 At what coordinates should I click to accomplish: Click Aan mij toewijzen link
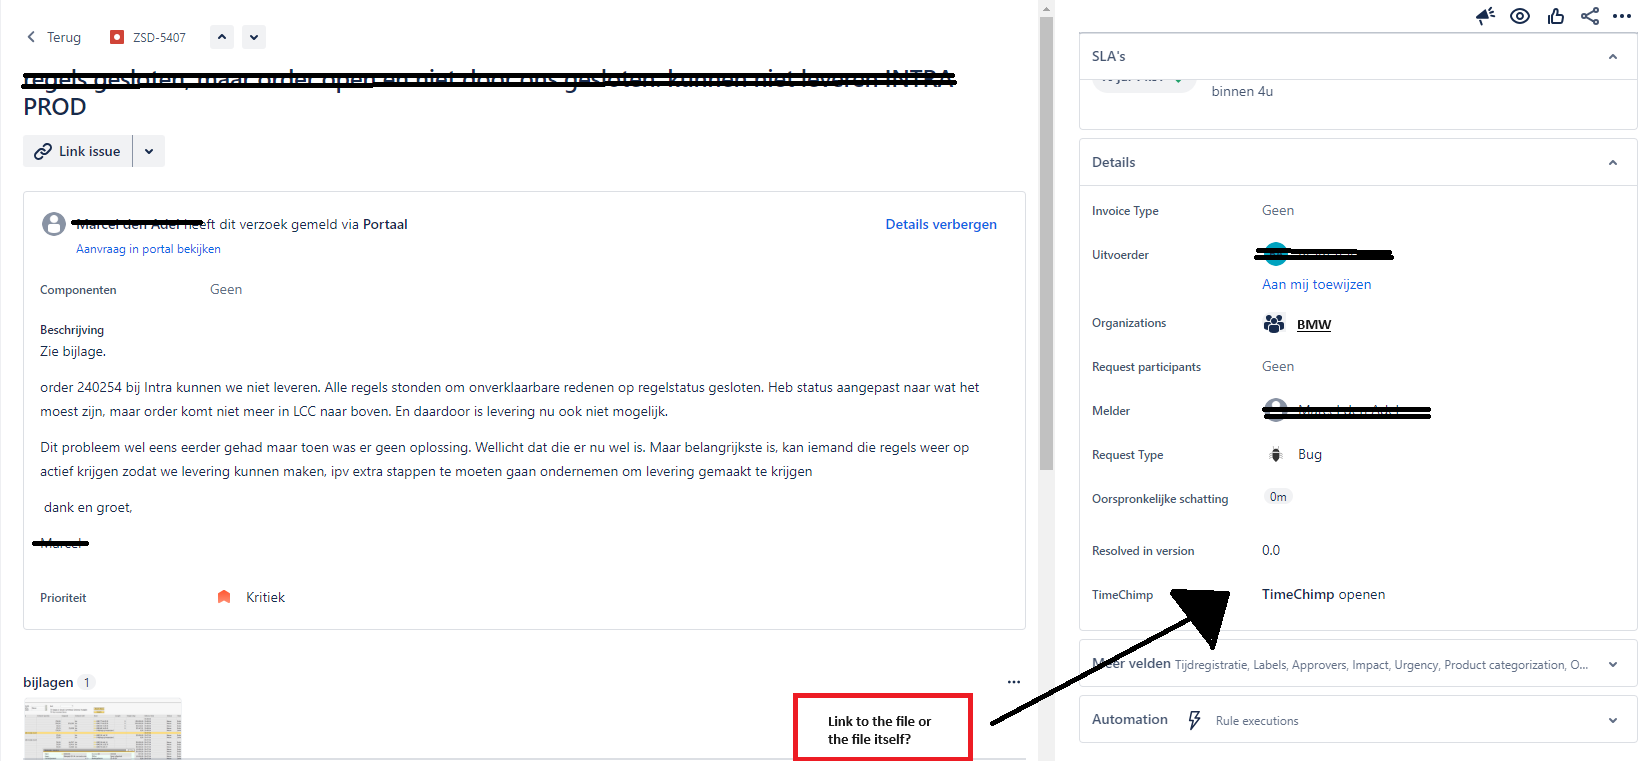1316,284
